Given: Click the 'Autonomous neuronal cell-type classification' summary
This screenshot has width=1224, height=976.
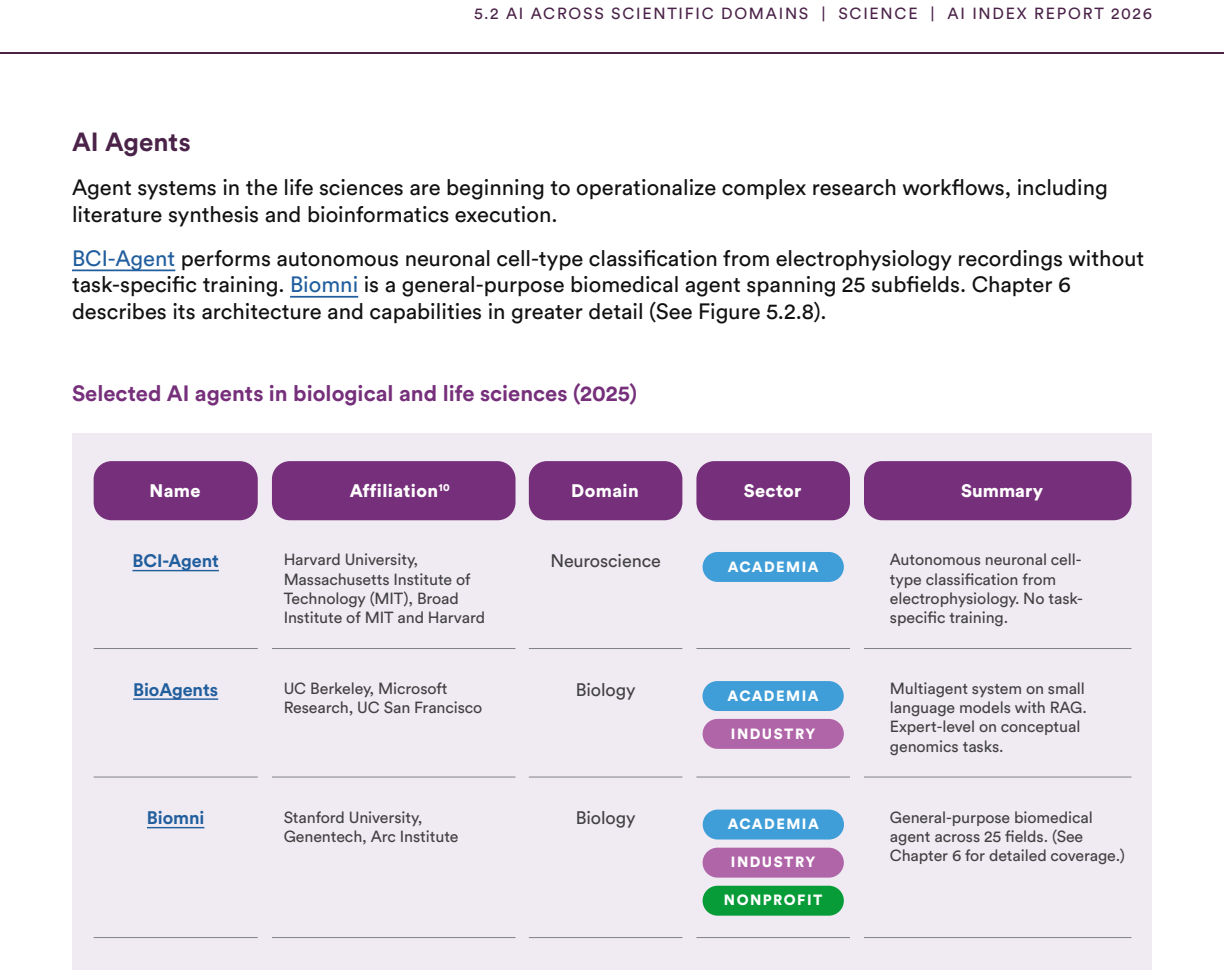Looking at the screenshot, I should click(986, 589).
